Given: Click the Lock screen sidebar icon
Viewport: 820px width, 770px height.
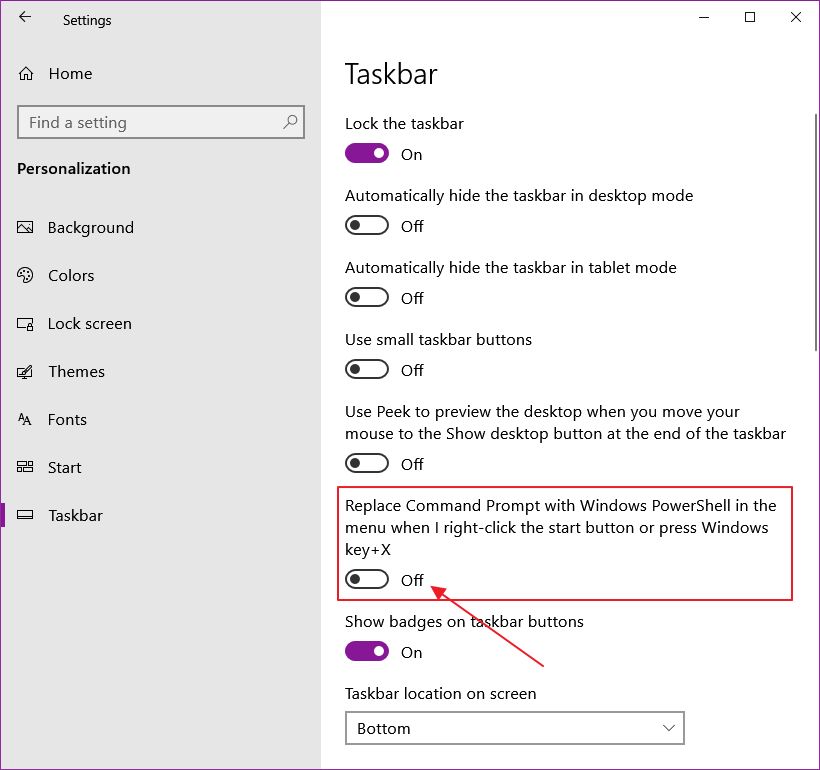Looking at the screenshot, I should pos(26,323).
